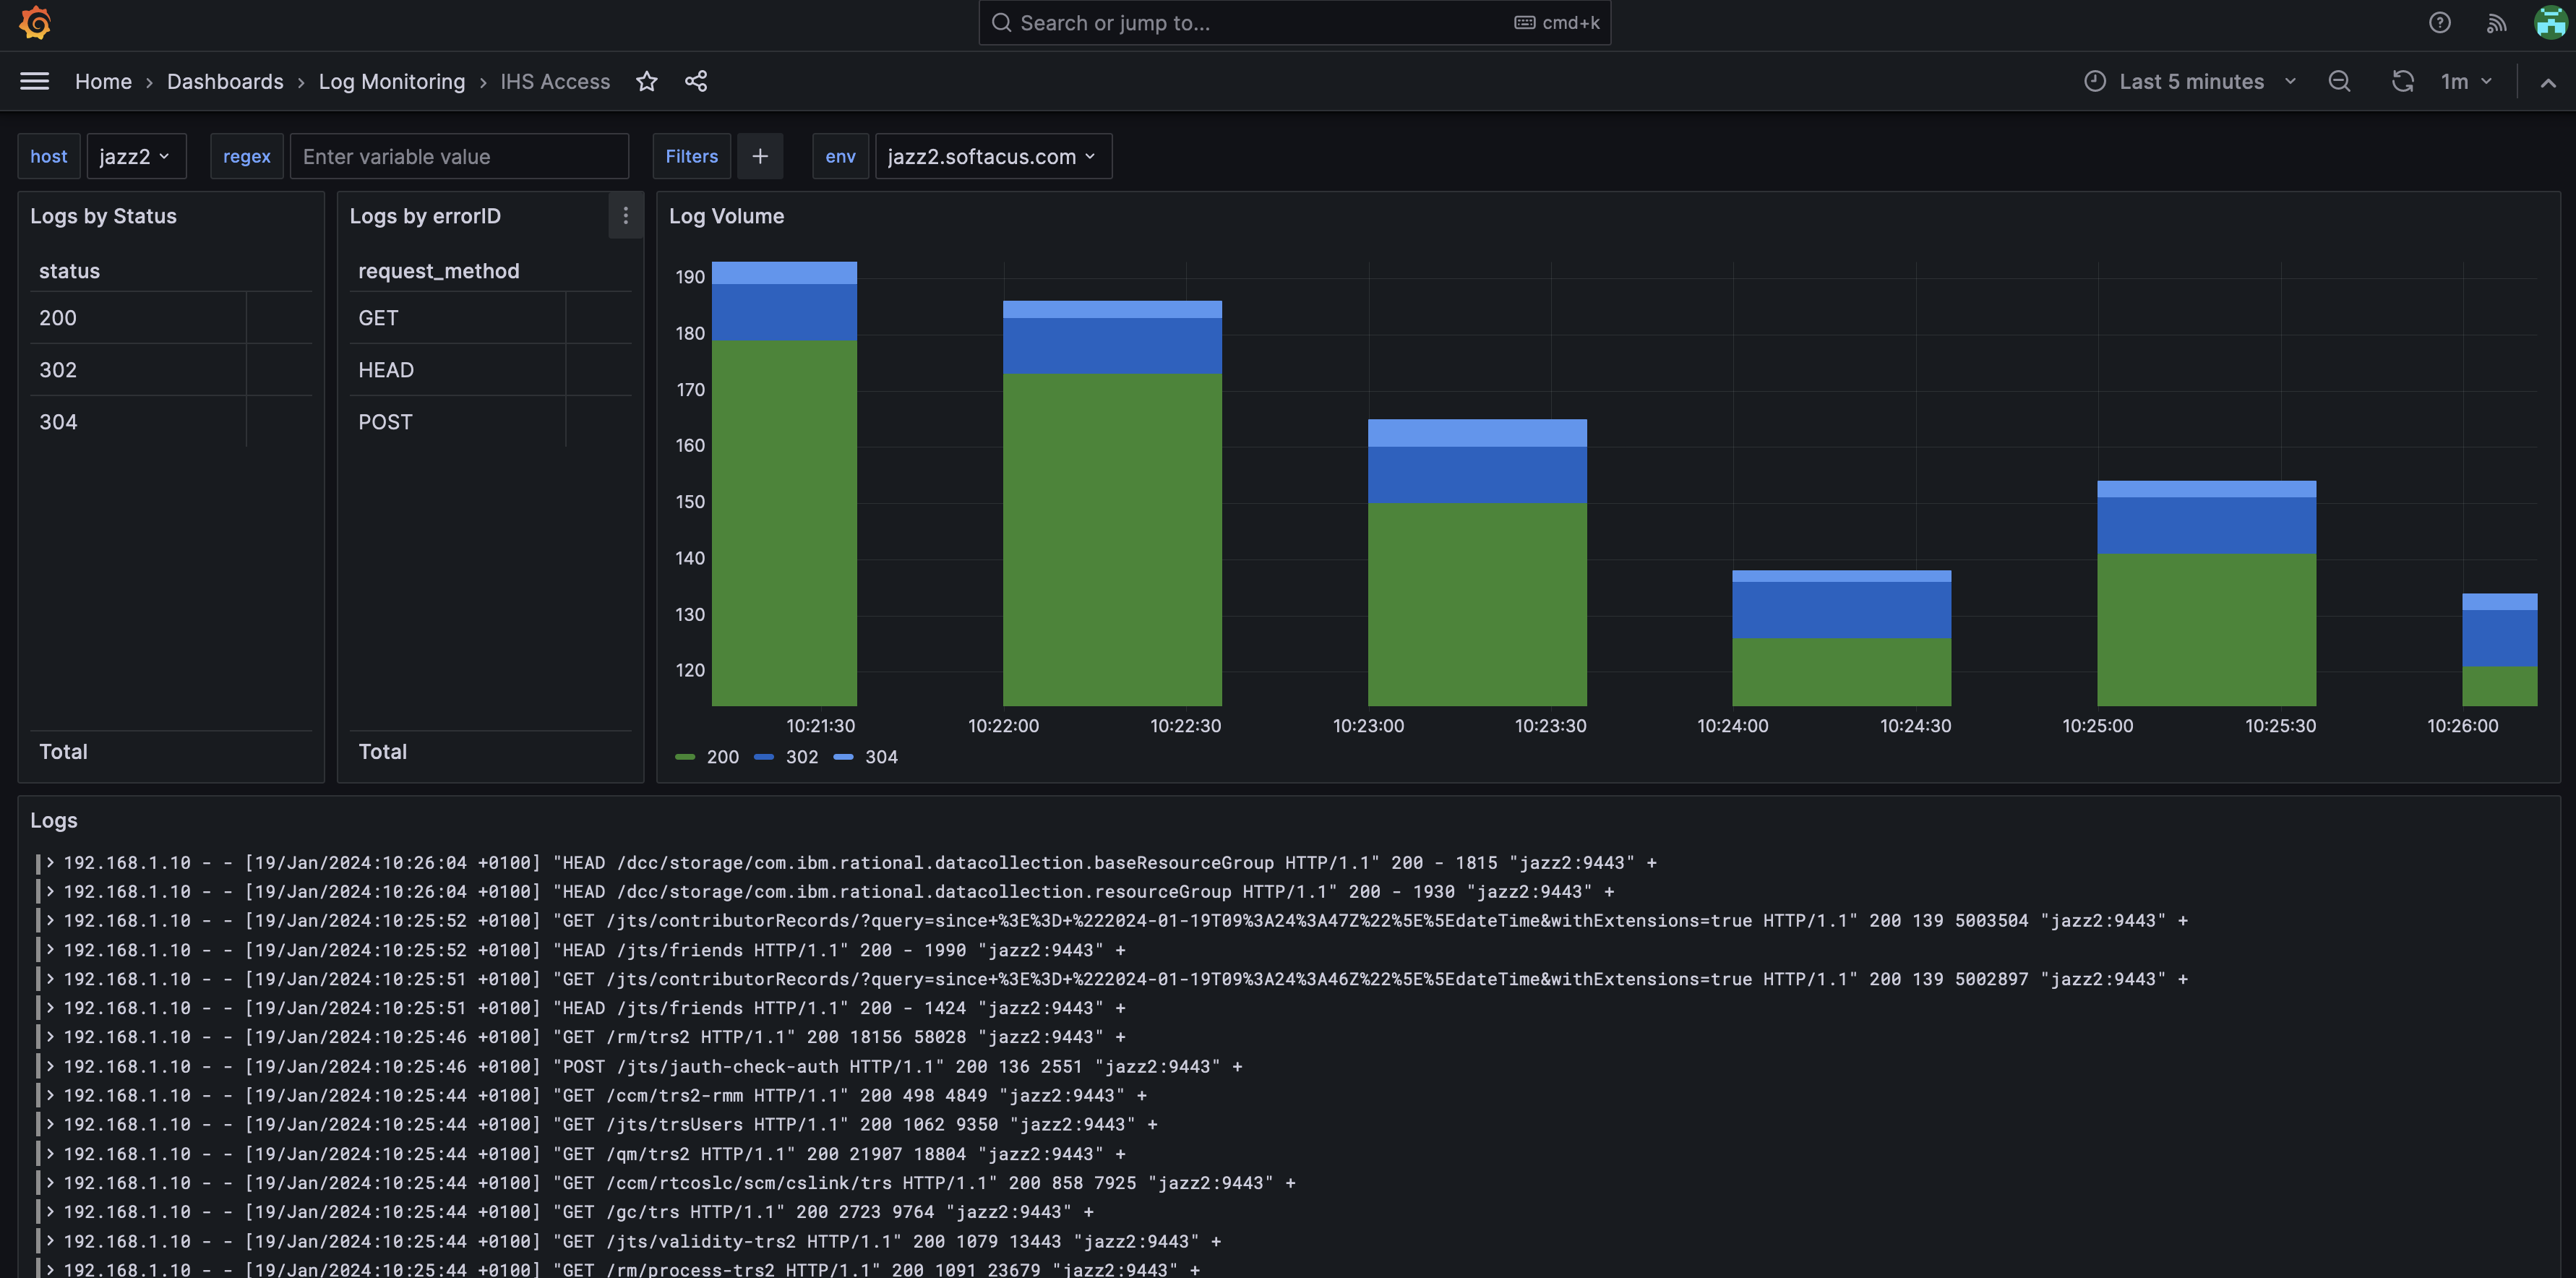Open the share dashboard icon
2576x1278 pixels.
(696, 81)
